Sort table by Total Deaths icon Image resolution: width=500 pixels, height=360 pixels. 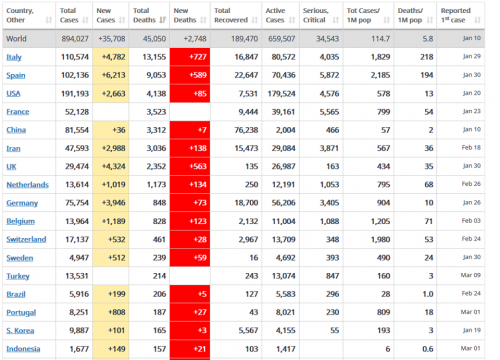coord(163,20)
